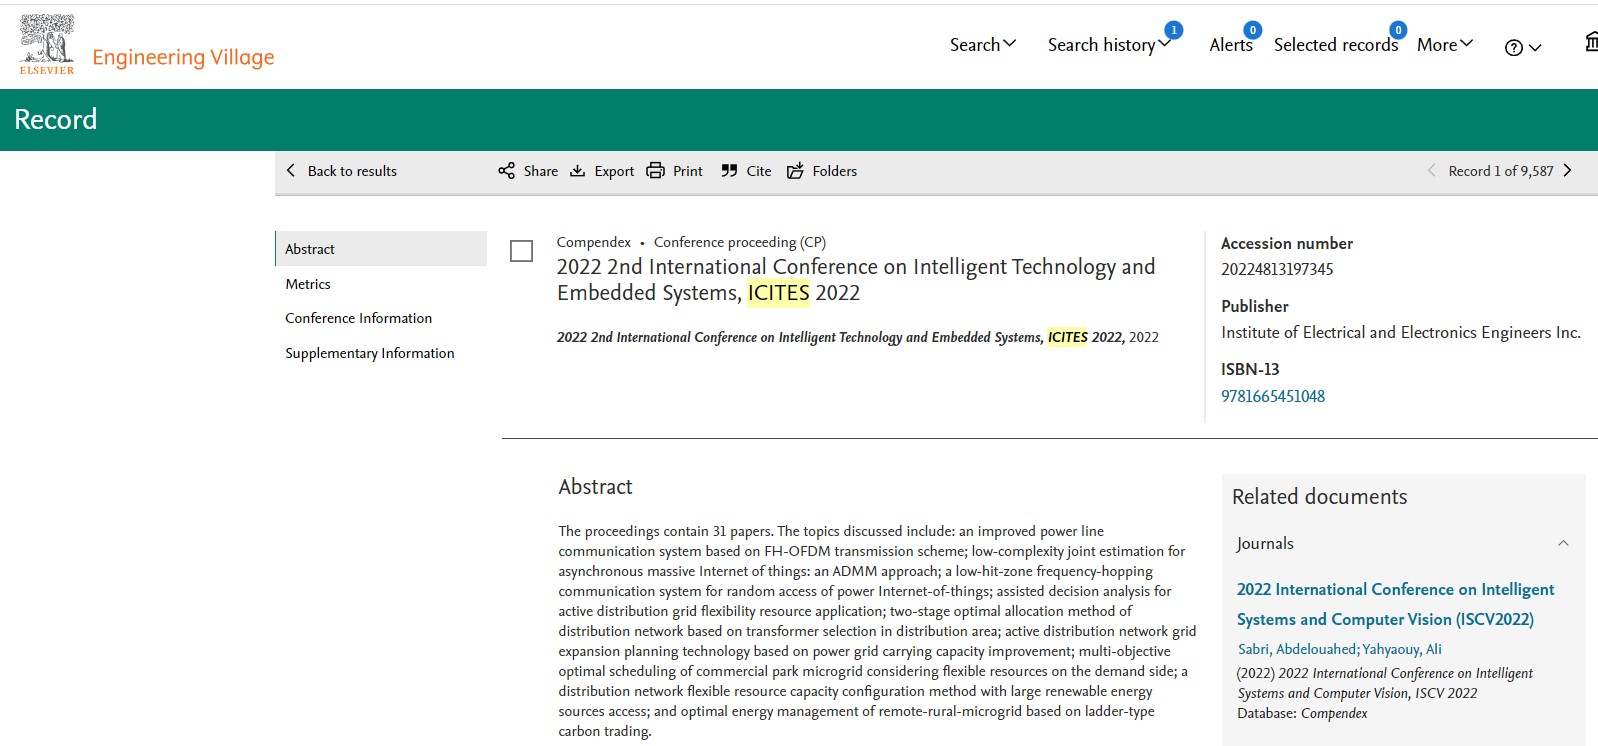Open the Engineering Village home link

tap(183, 57)
